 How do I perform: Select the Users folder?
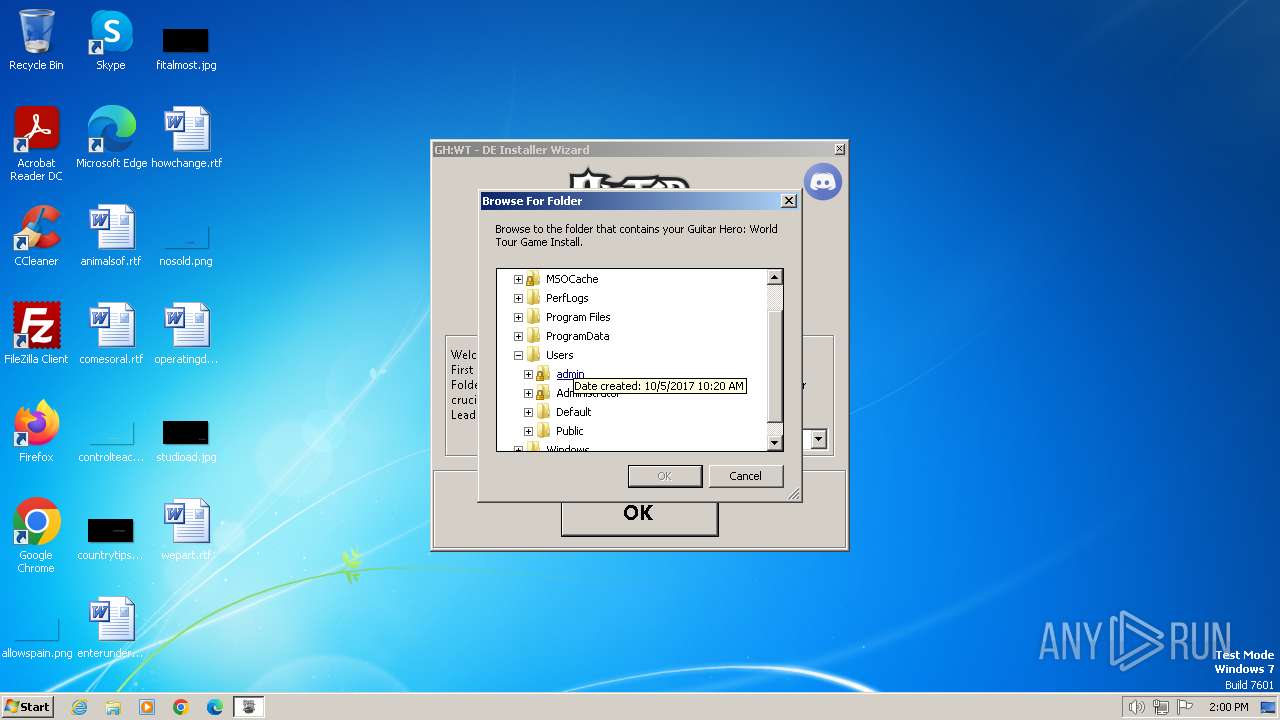[x=559, y=355]
